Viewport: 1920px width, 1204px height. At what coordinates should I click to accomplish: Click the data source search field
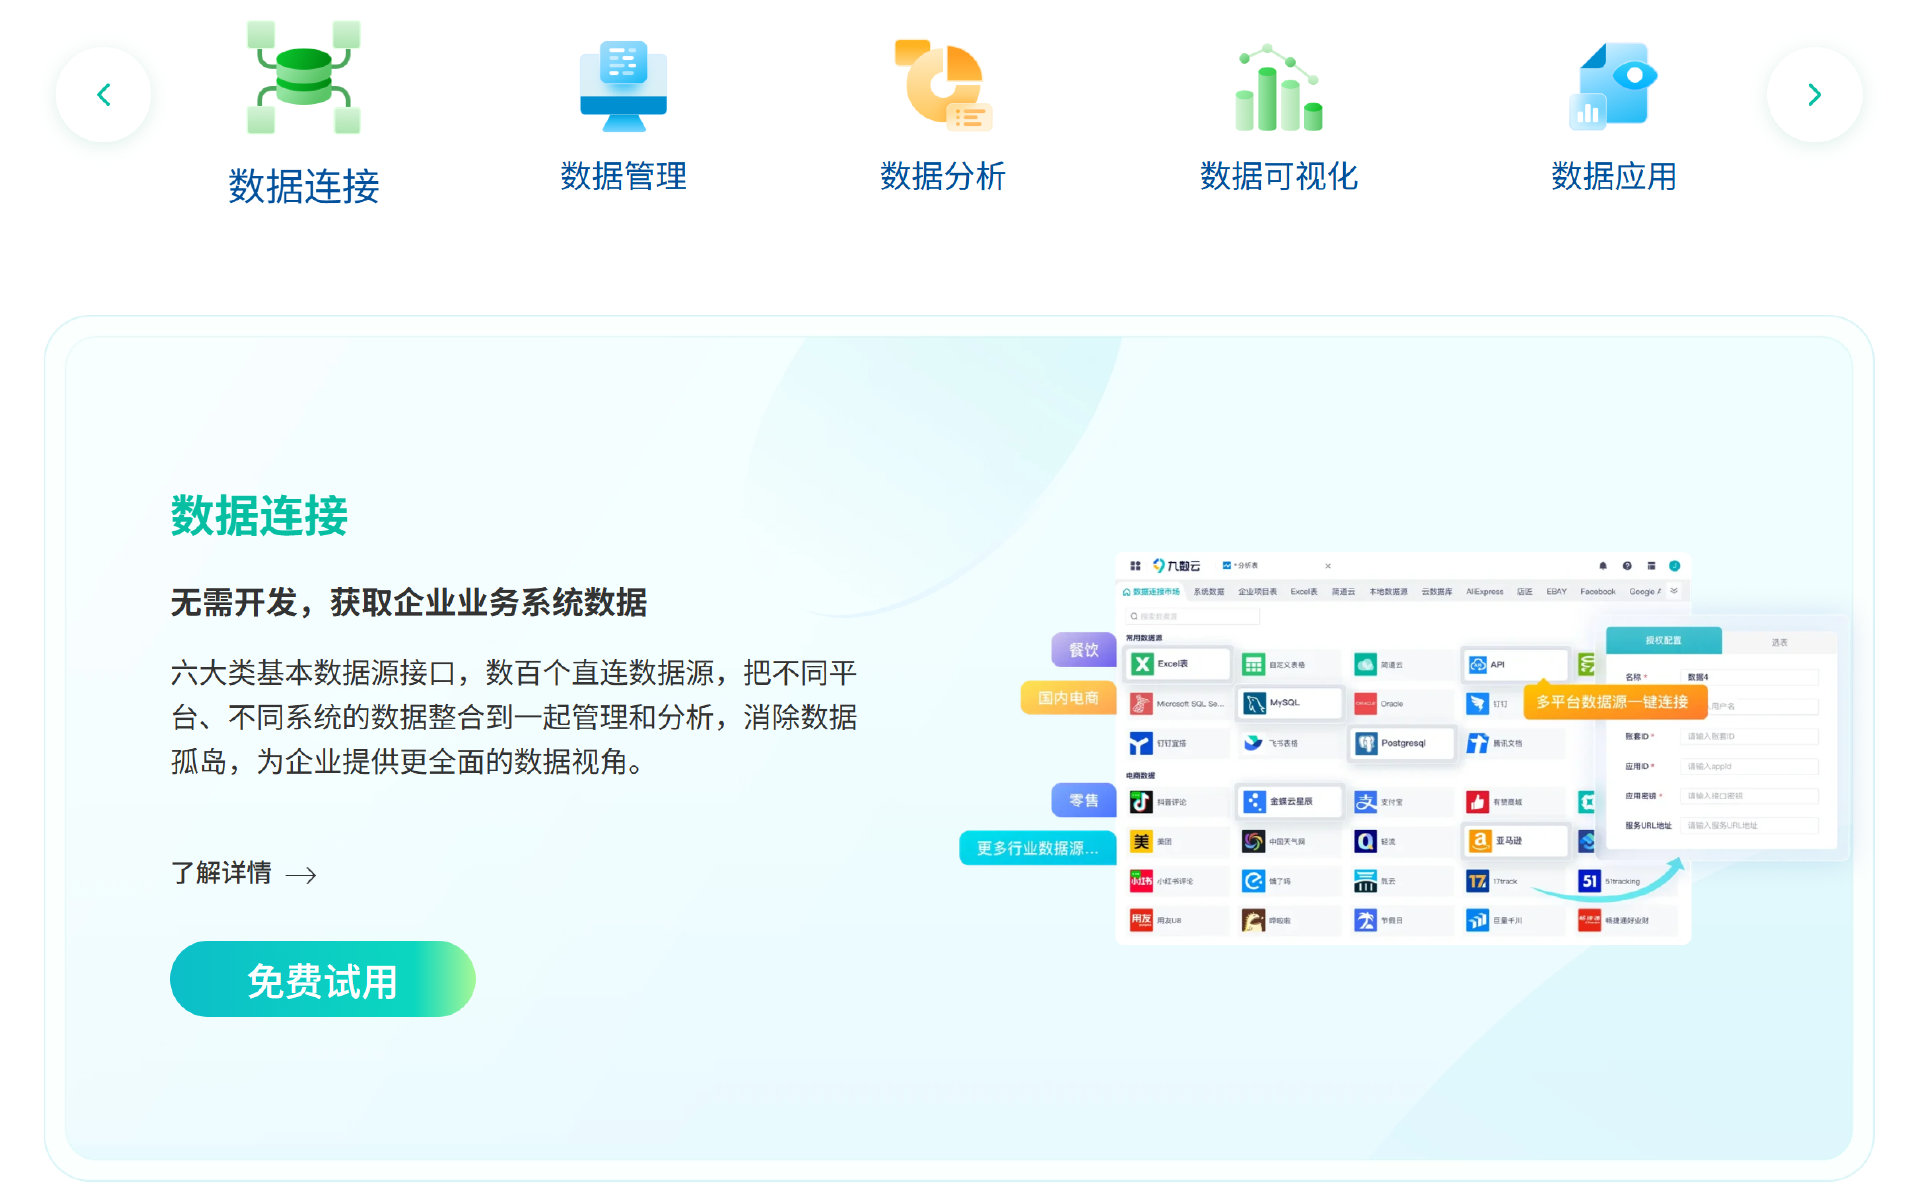point(1193,616)
